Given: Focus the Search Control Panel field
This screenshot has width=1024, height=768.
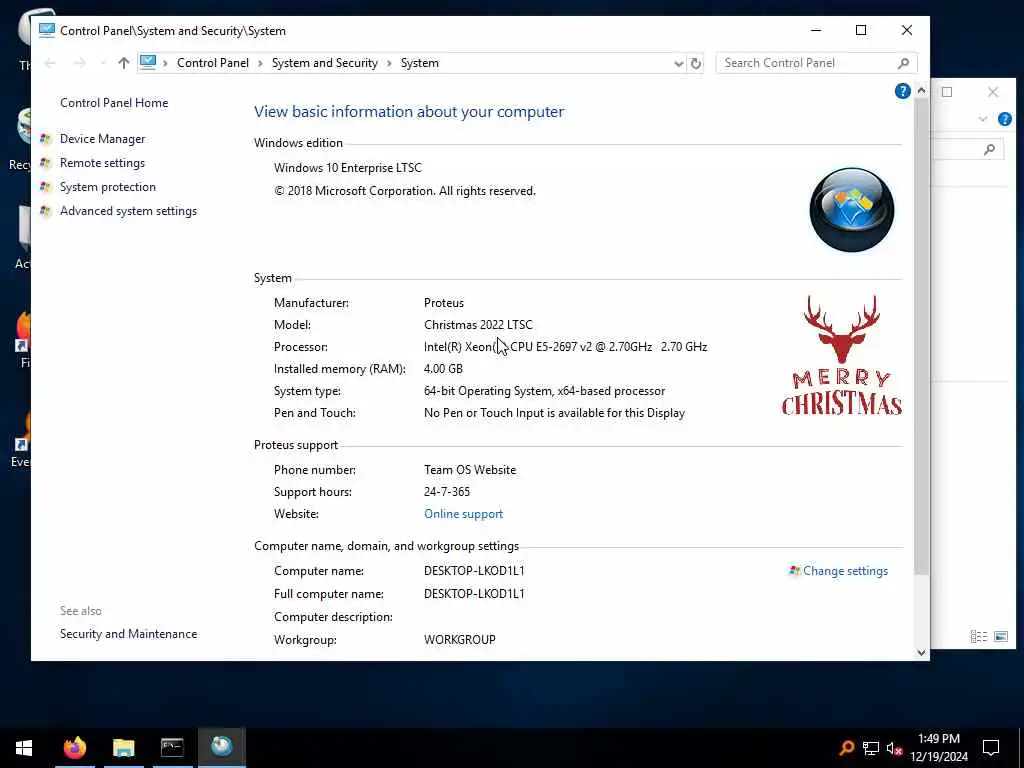Looking at the screenshot, I should click(807, 63).
